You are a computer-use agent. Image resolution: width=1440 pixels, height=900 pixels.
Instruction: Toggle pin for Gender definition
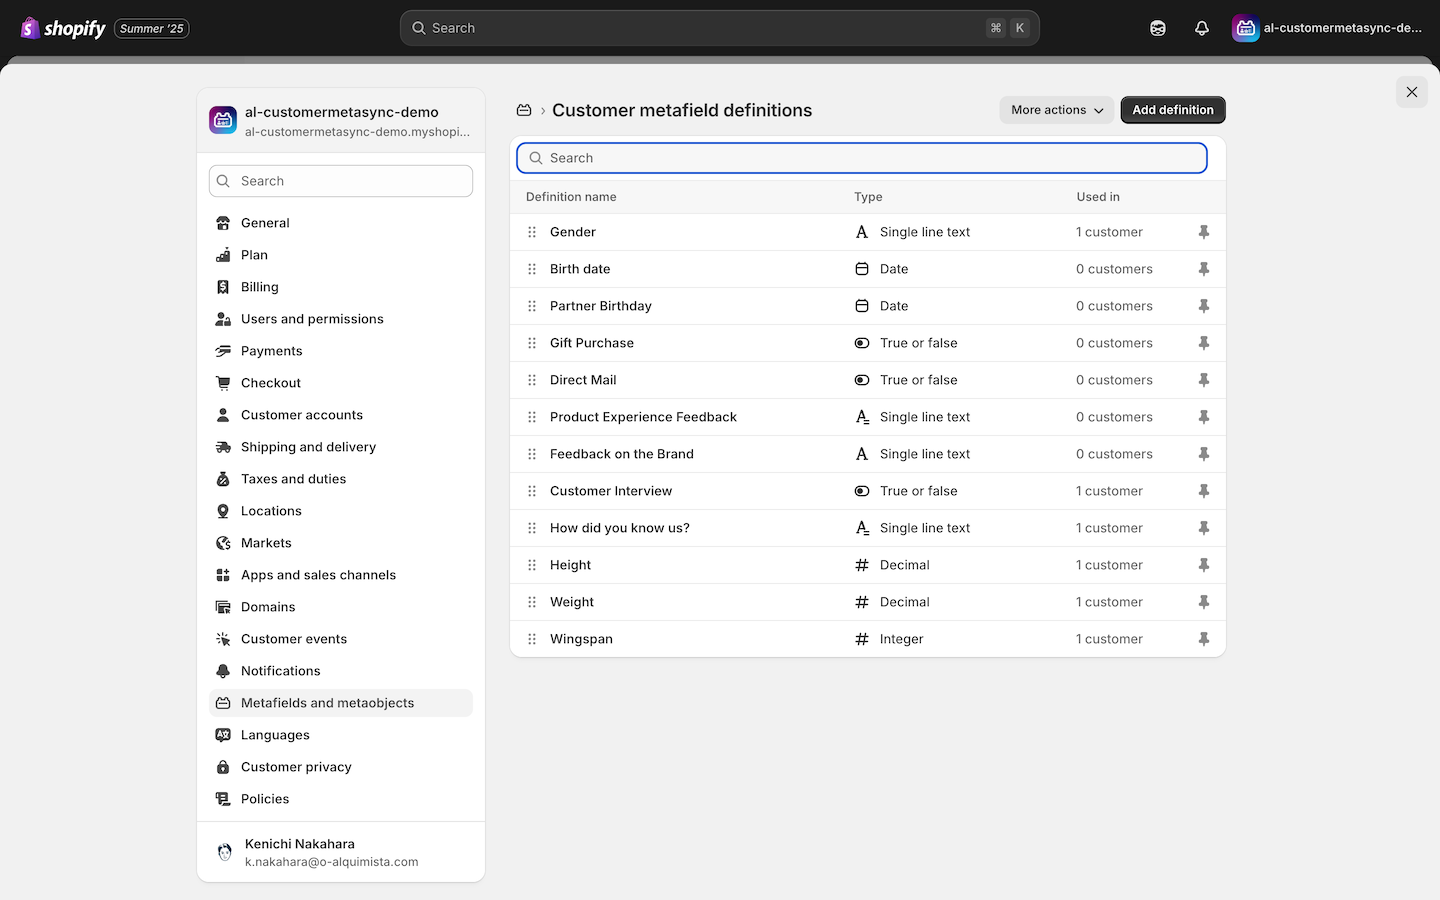[x=1204, y=232]
